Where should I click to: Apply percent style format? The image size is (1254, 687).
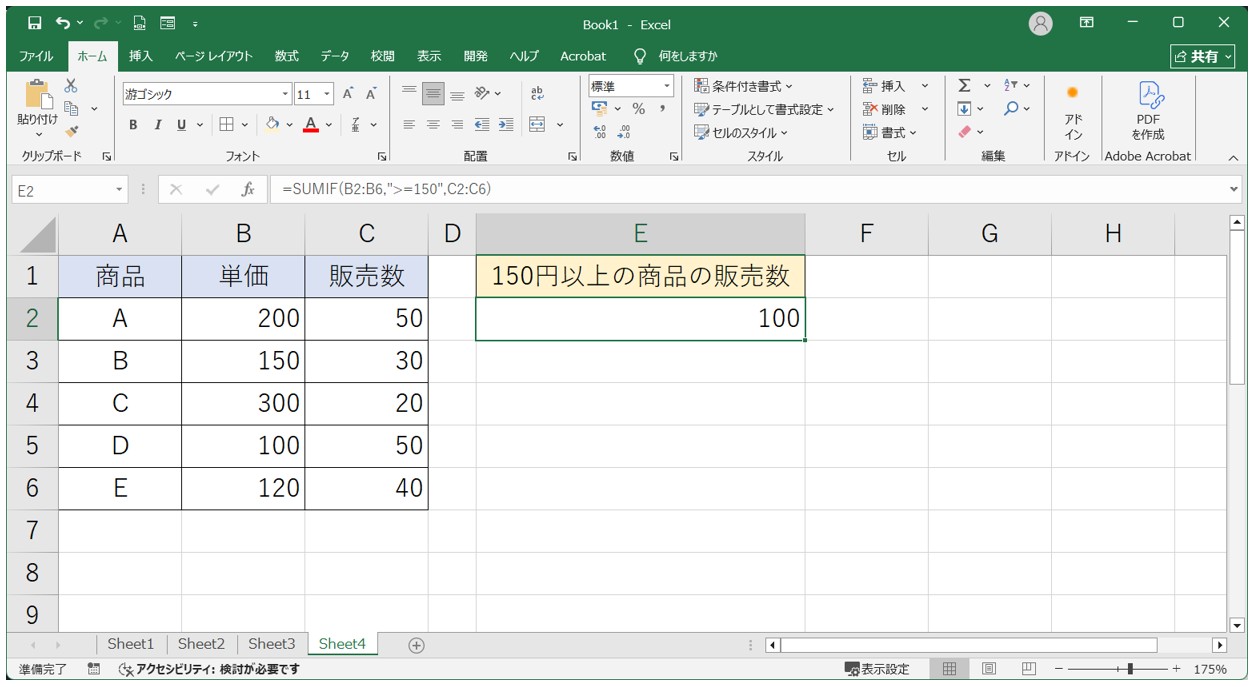[x=638, y=109]
